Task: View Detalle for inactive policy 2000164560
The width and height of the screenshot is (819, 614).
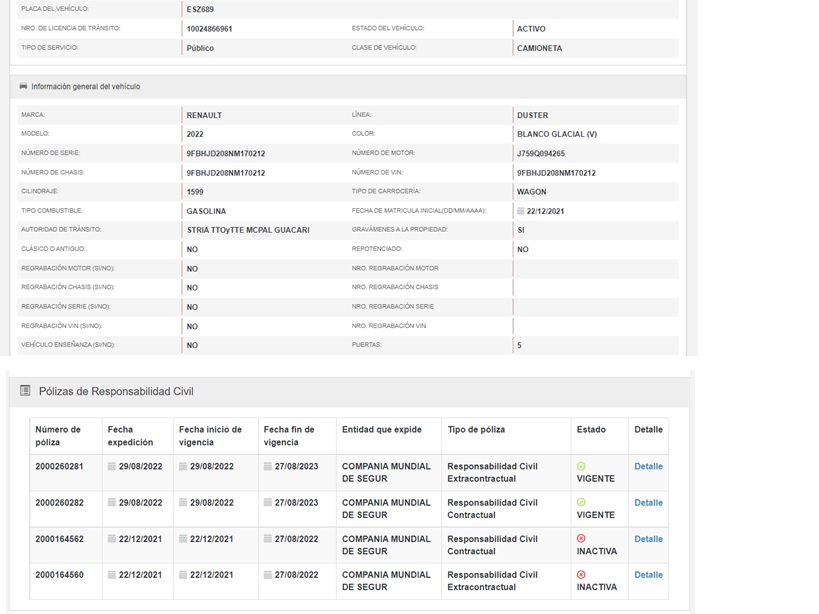Action: [648, 575]
